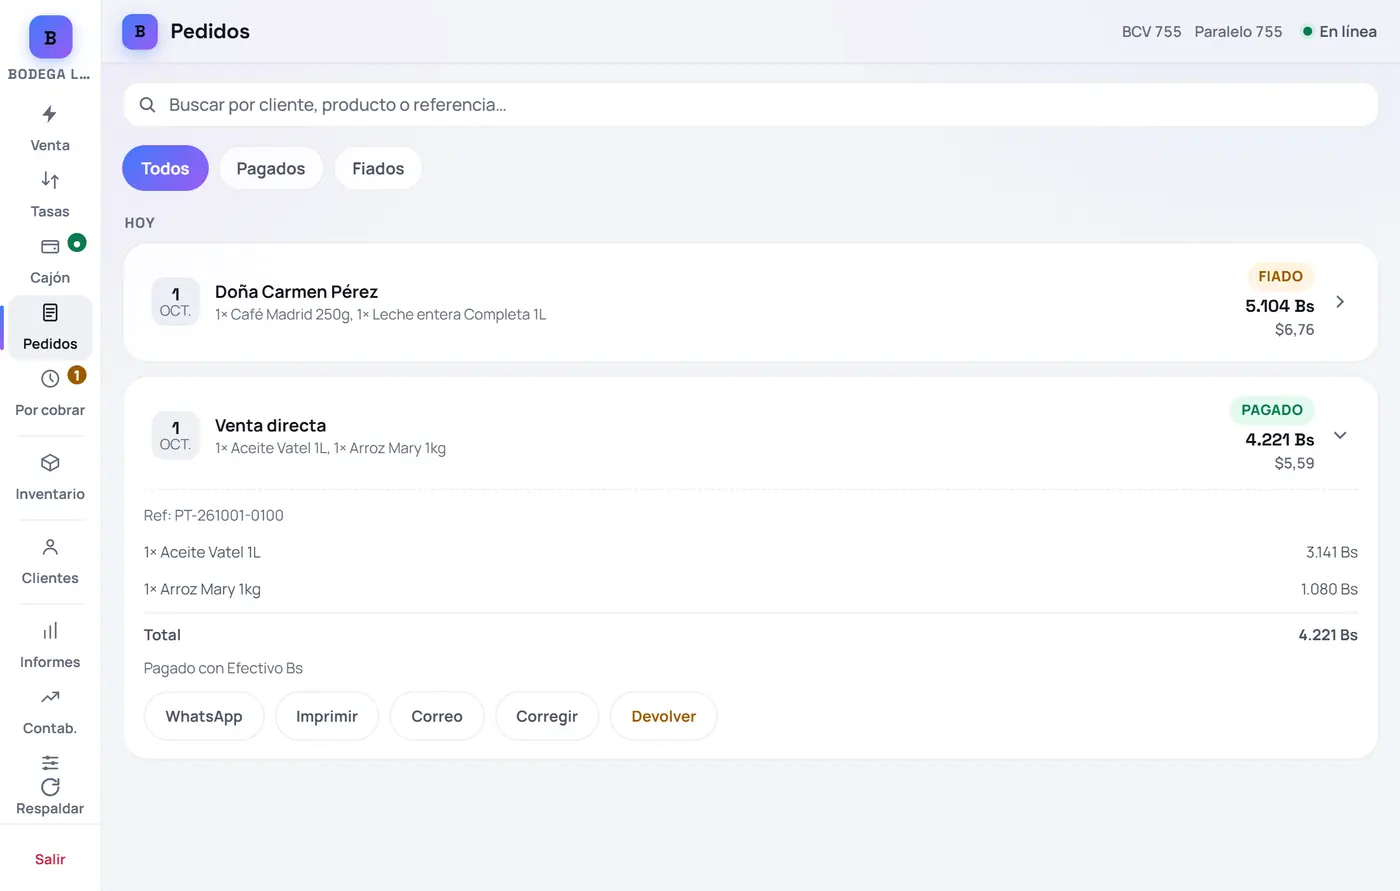
Task: Click Devolver to return the order
Action: pos(664,716)
